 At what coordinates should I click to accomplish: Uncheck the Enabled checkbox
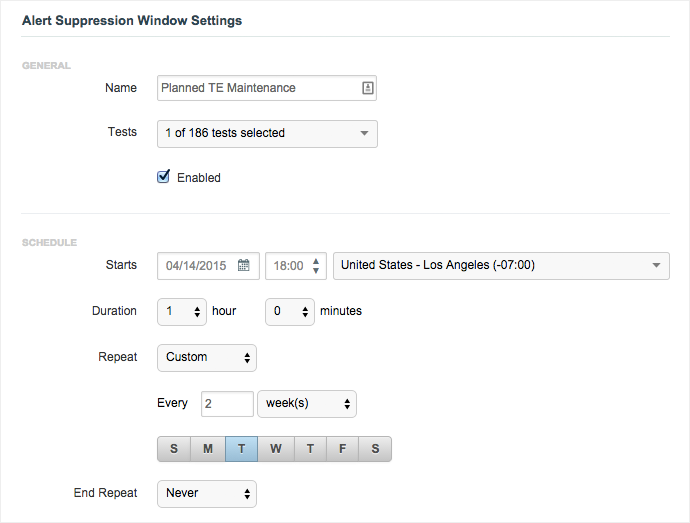164,177
